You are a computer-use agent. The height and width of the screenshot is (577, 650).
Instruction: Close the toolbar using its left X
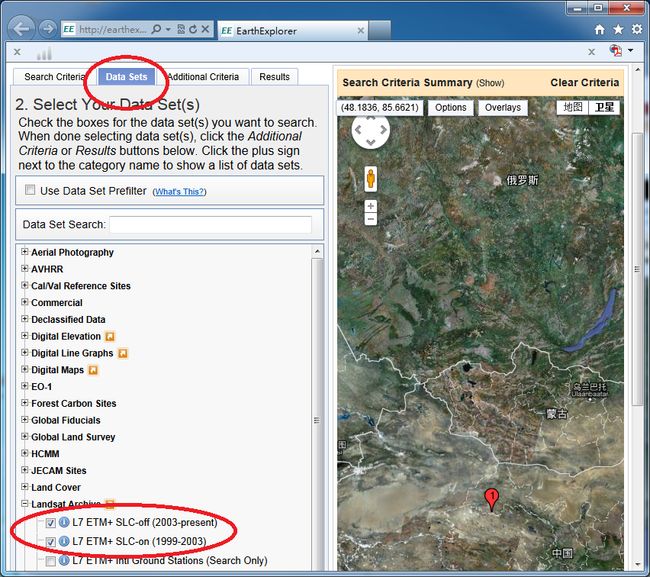tap(17, 52)
